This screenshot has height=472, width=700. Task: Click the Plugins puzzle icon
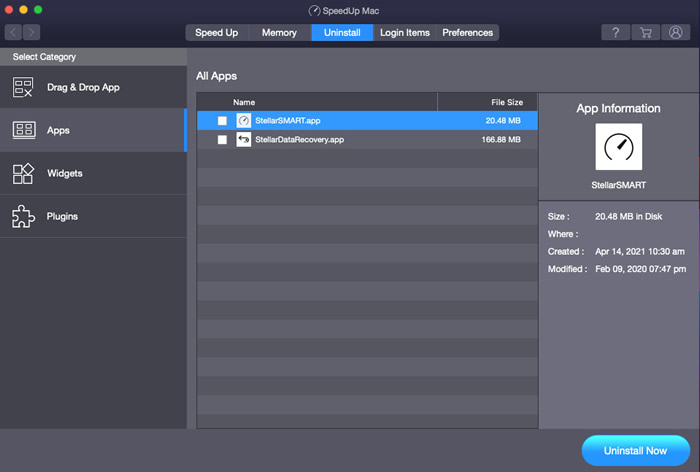tap(23, 216)
